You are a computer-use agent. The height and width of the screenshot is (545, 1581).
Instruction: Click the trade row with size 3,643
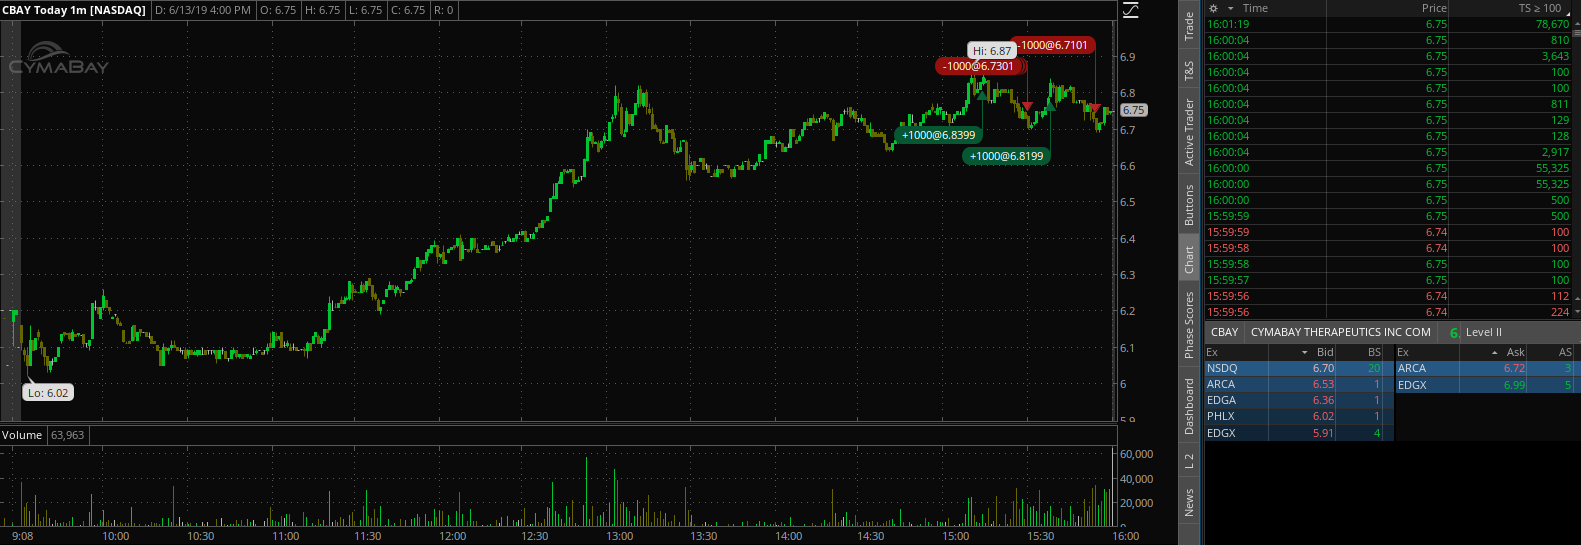coord(1388,56)
